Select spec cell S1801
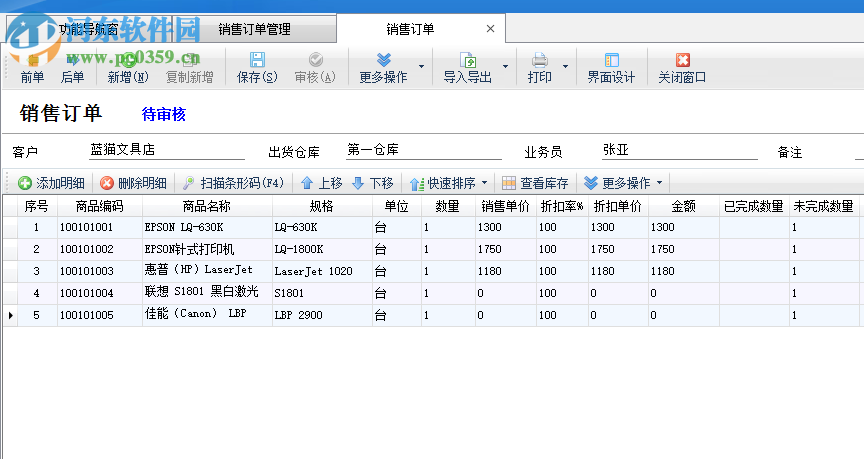This screenshot has width=864, height=459. coord(322,293)
